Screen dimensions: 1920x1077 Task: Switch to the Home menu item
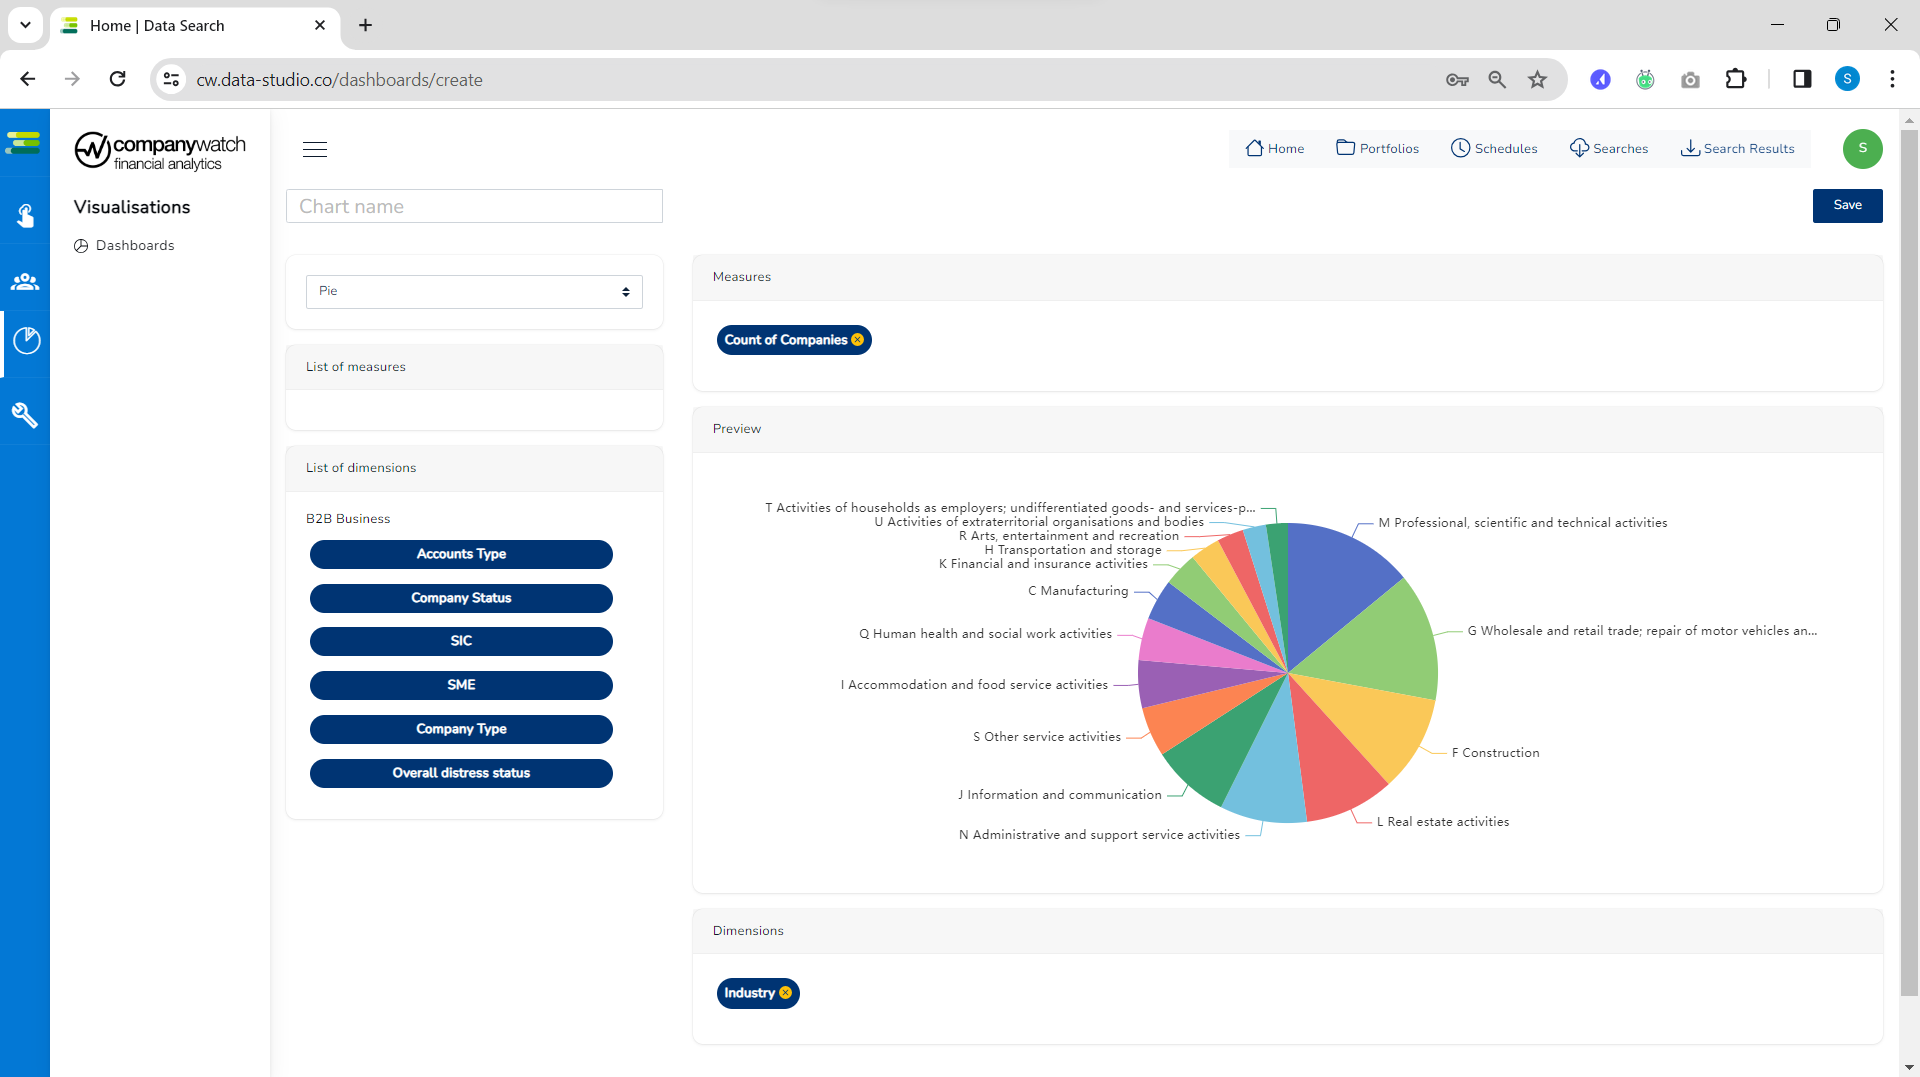pos(1275,148)
